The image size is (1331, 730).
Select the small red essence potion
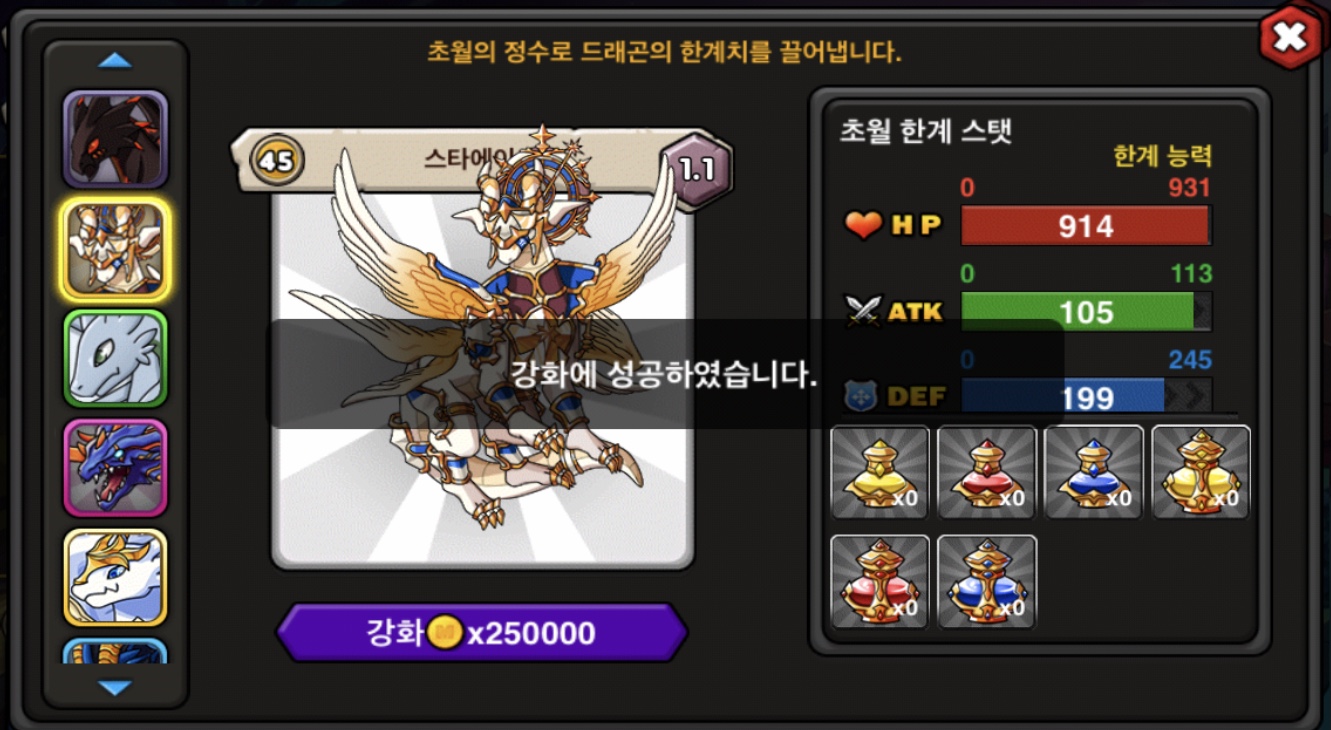coord(987,472)
